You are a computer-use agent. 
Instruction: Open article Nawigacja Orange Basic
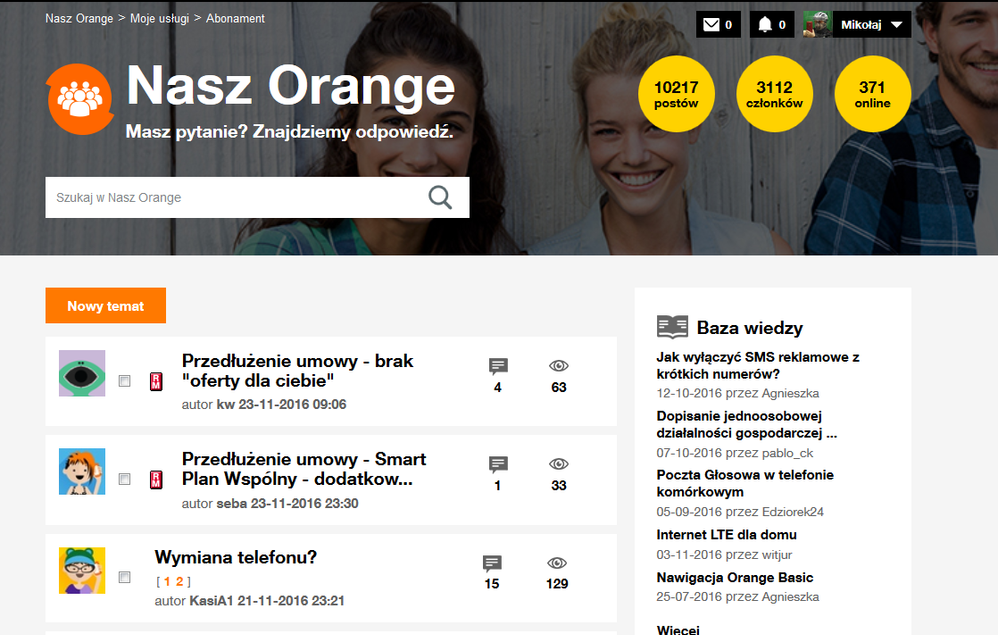pyautogui.click(x=734, y=577)
